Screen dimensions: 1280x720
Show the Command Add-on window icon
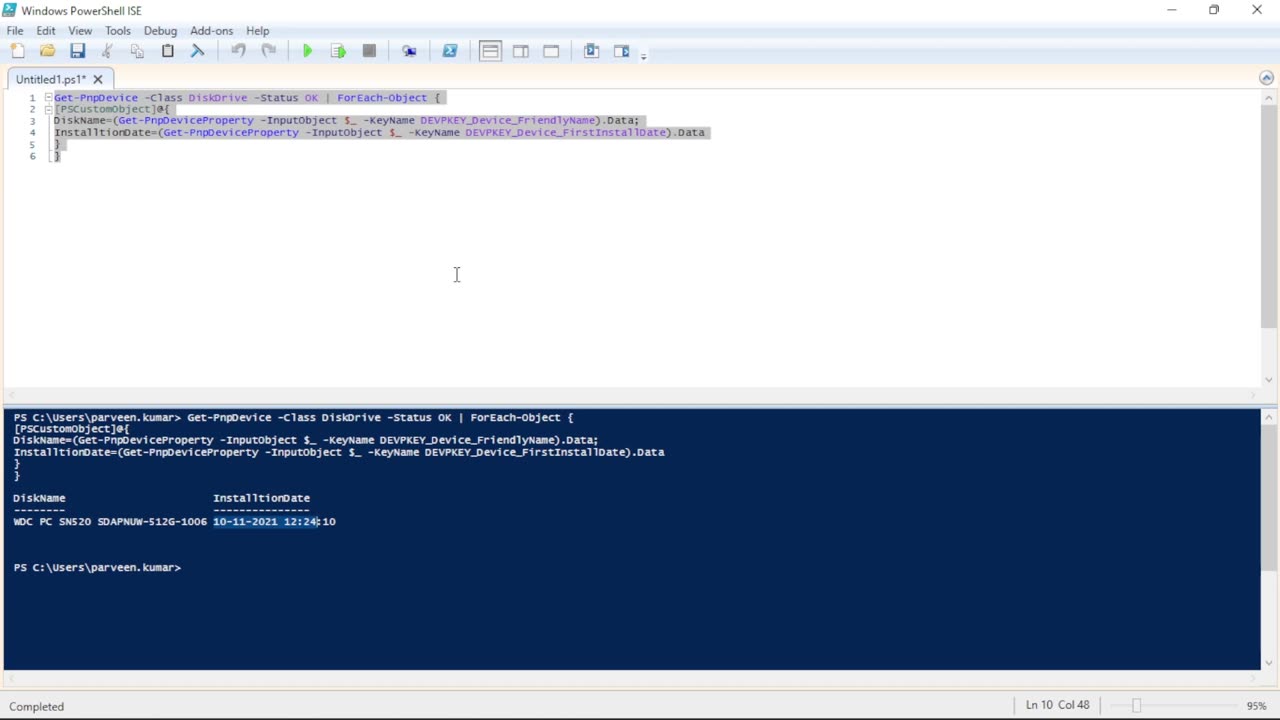pos(591,51)
